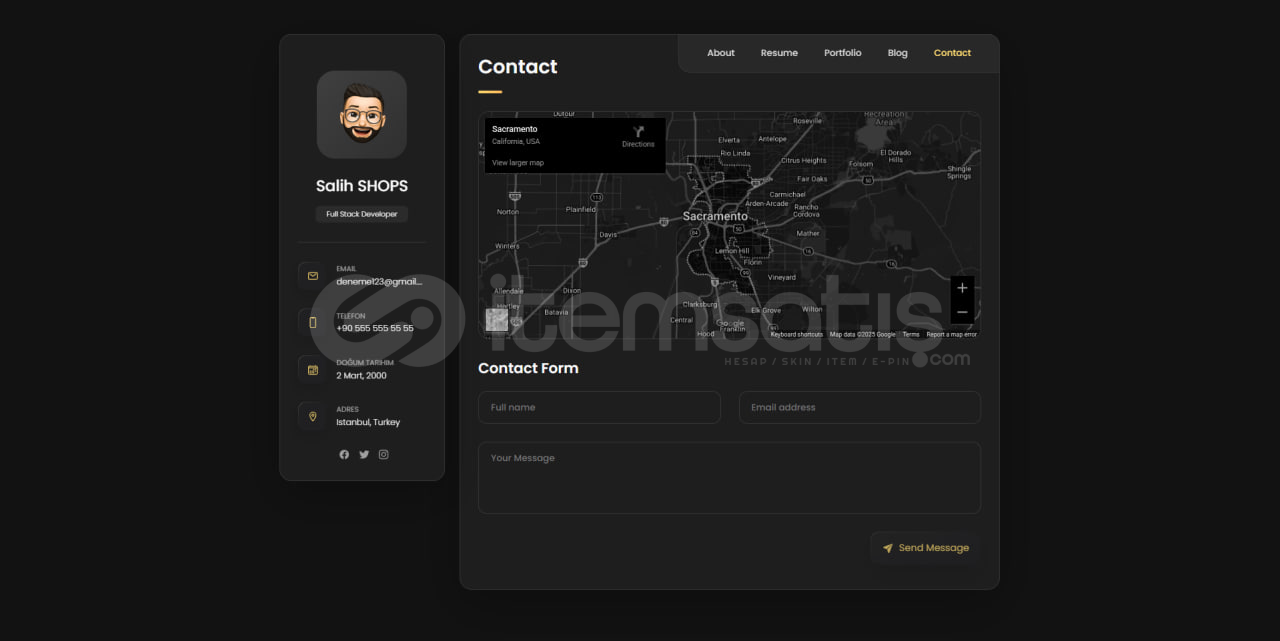Click the address location pin icon
Viewport: 1280px width, 641px height.
pyautogui.click(x=312, y=416)
